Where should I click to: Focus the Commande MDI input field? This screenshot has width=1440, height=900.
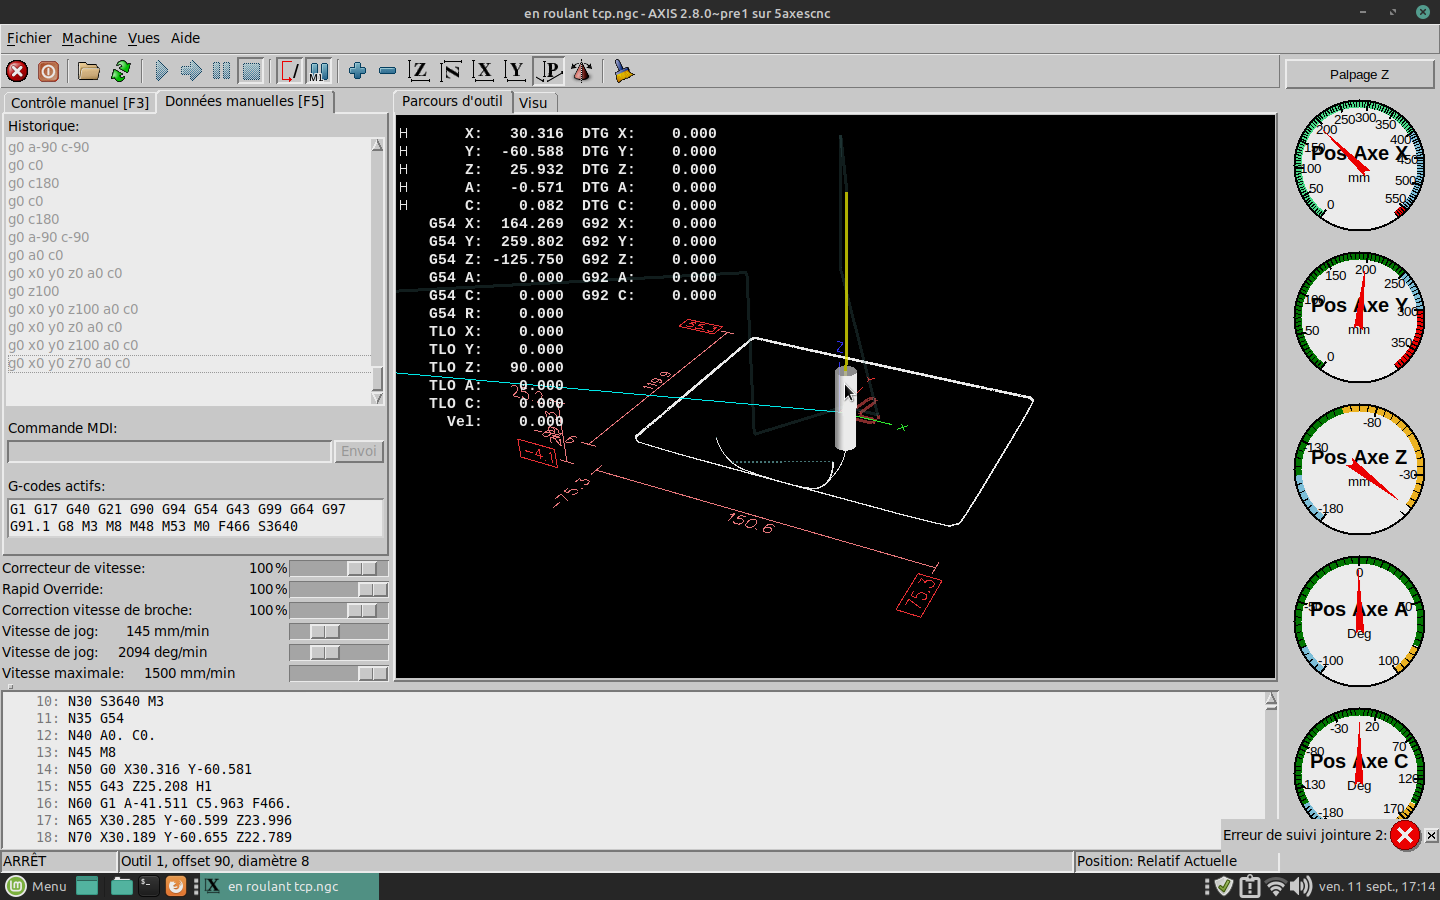[x=169, y=452]
